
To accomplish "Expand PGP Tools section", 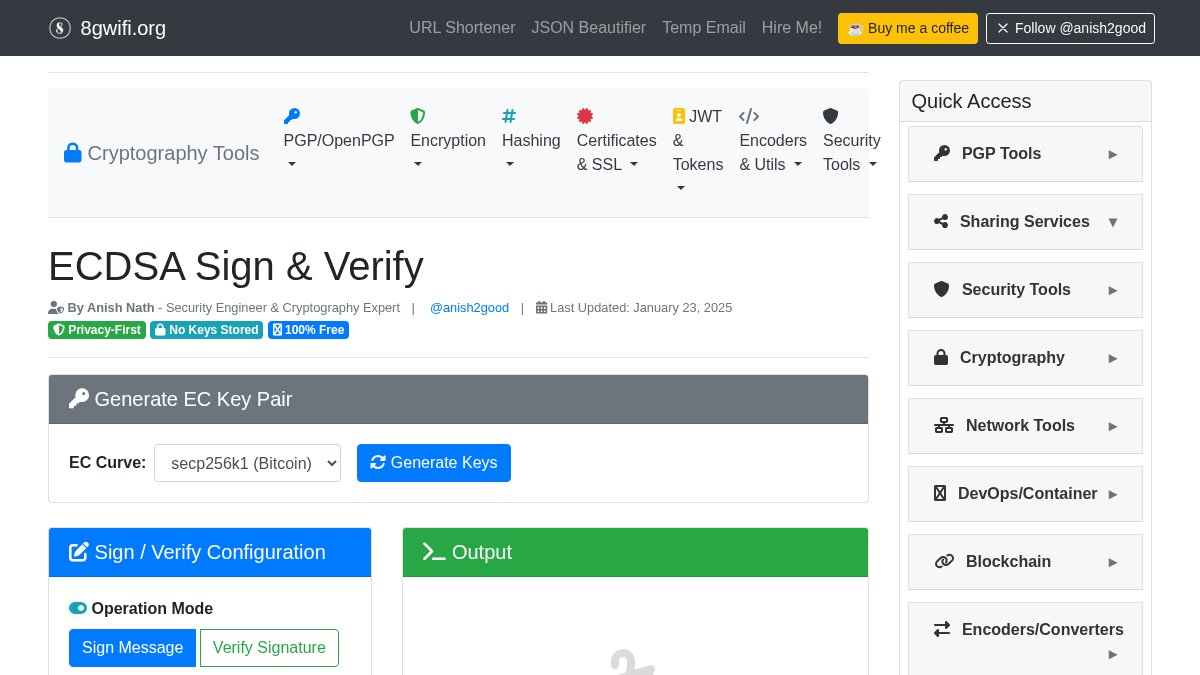I will (1025, 154).
